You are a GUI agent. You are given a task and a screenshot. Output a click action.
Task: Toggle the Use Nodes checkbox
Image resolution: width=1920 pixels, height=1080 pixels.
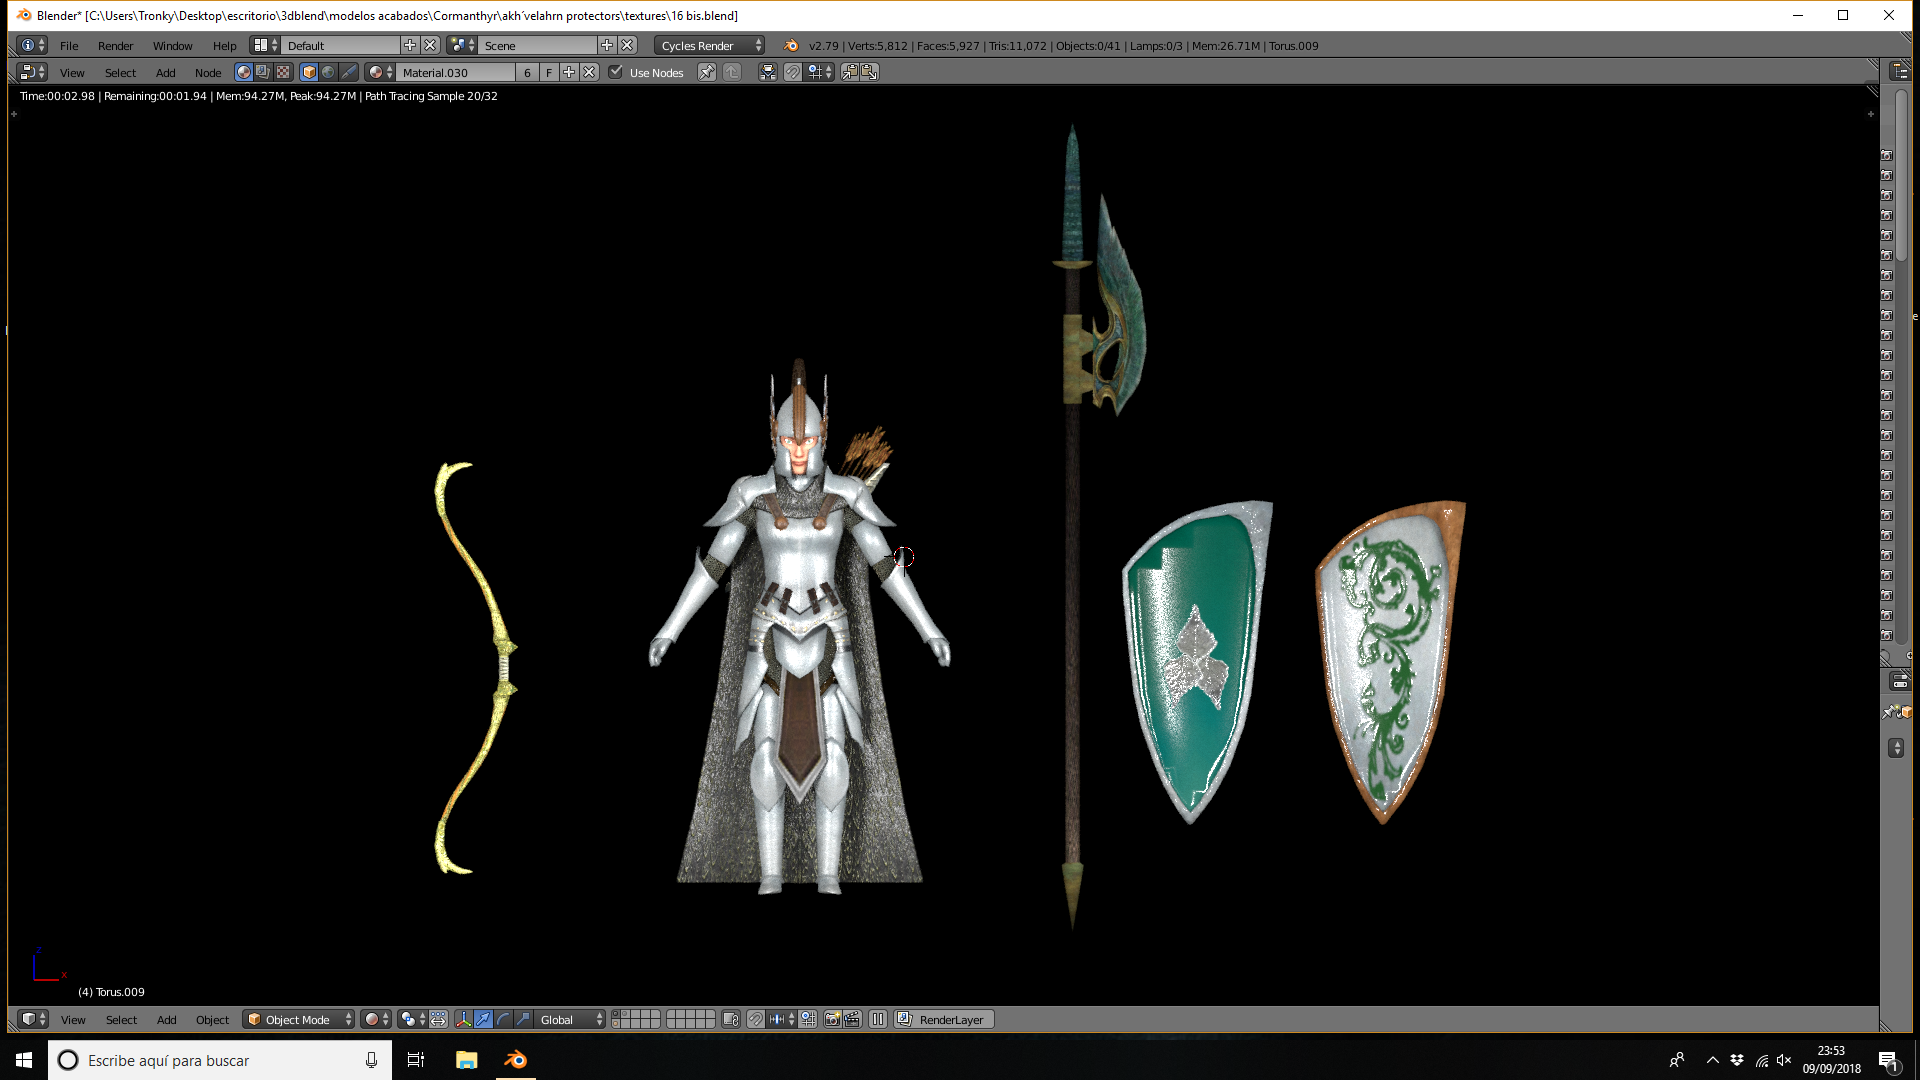pos(616,72)
